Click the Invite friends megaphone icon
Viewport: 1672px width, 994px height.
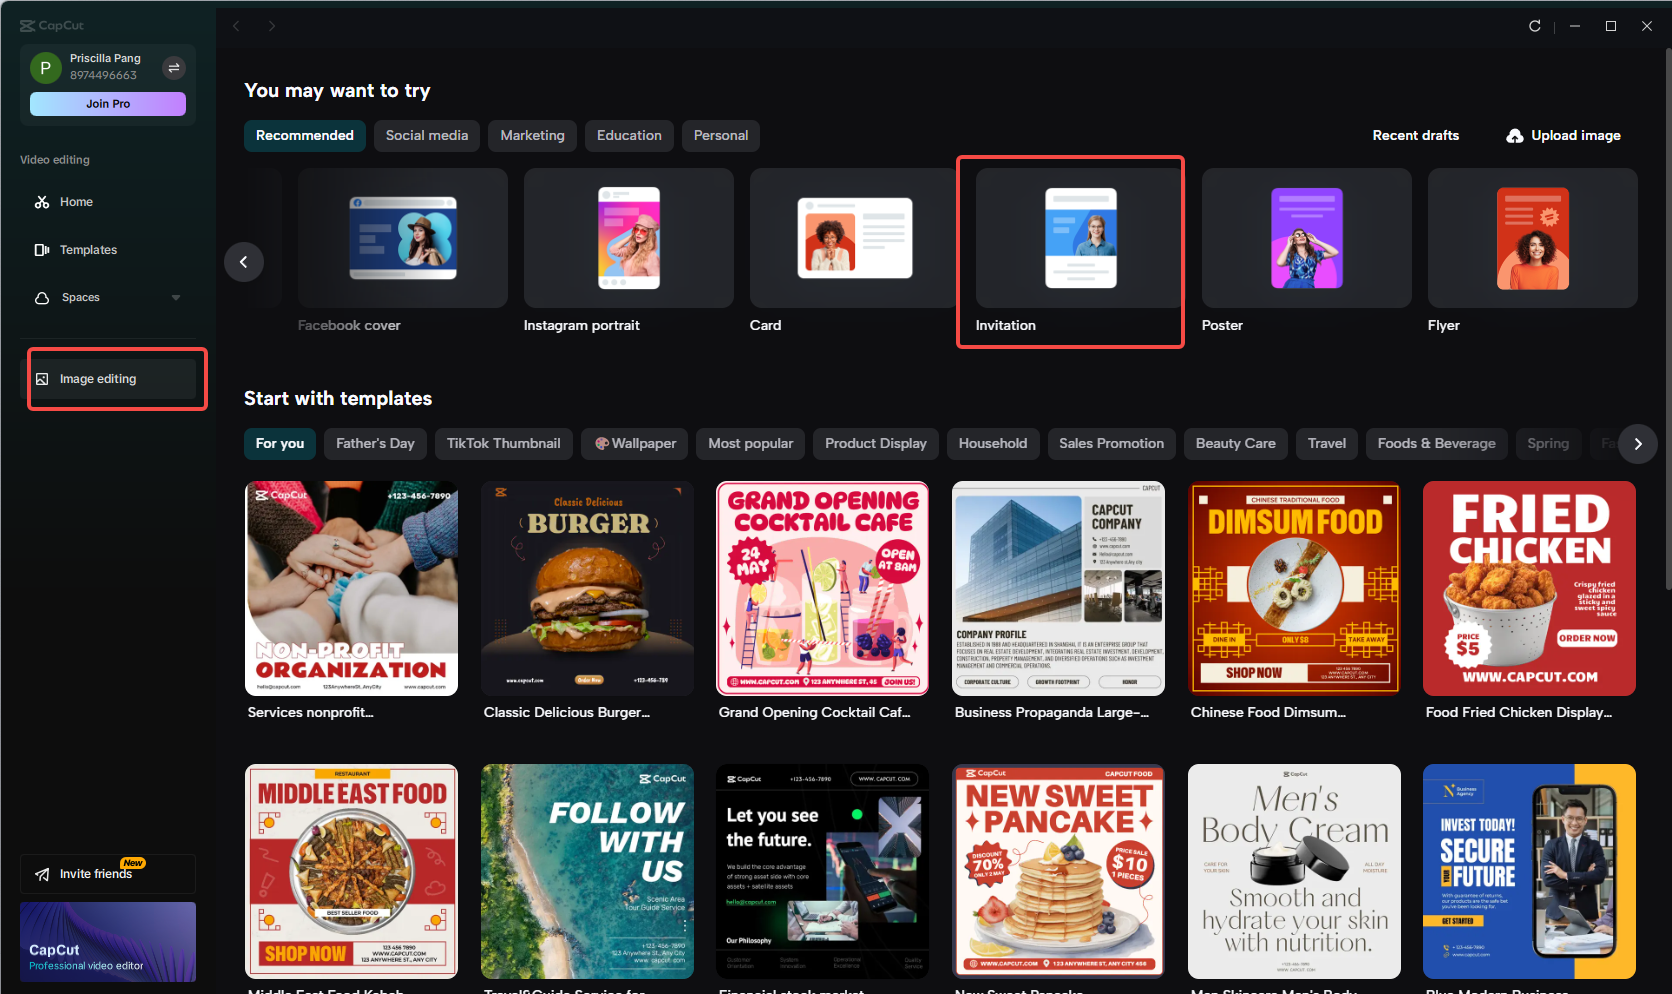pyautogui.click(x=41, y=873)
